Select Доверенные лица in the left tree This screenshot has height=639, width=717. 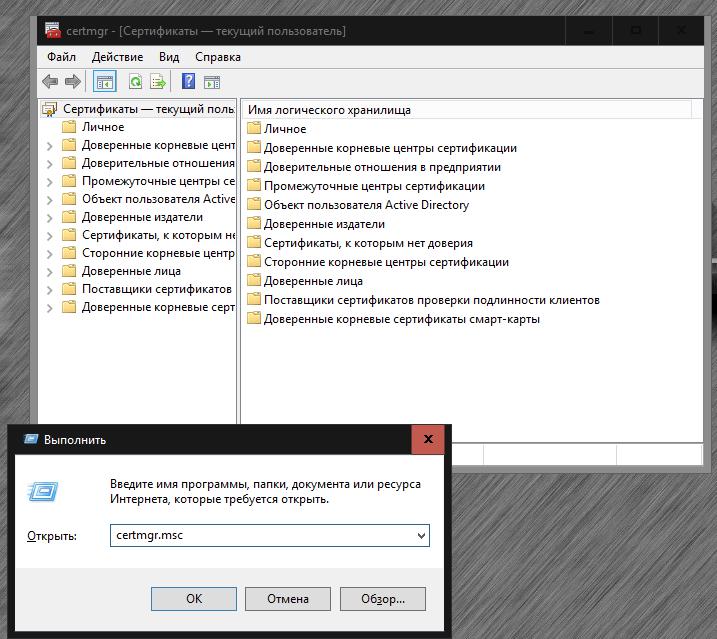(131, 271)
